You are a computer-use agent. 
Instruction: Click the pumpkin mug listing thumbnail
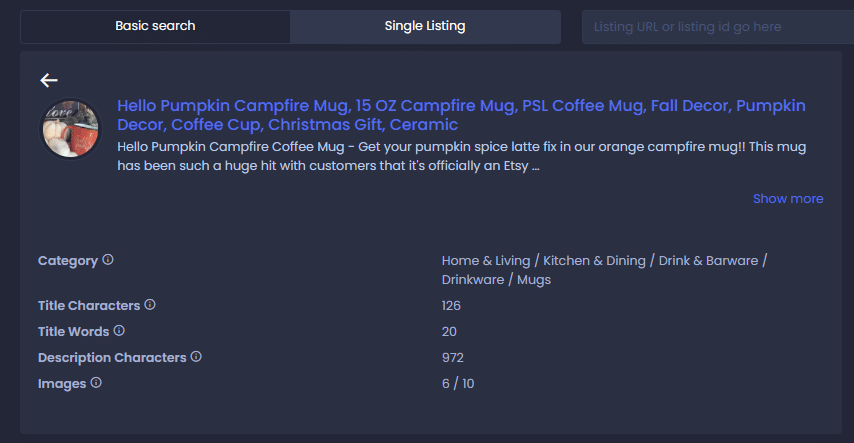[x=71, y=129]
